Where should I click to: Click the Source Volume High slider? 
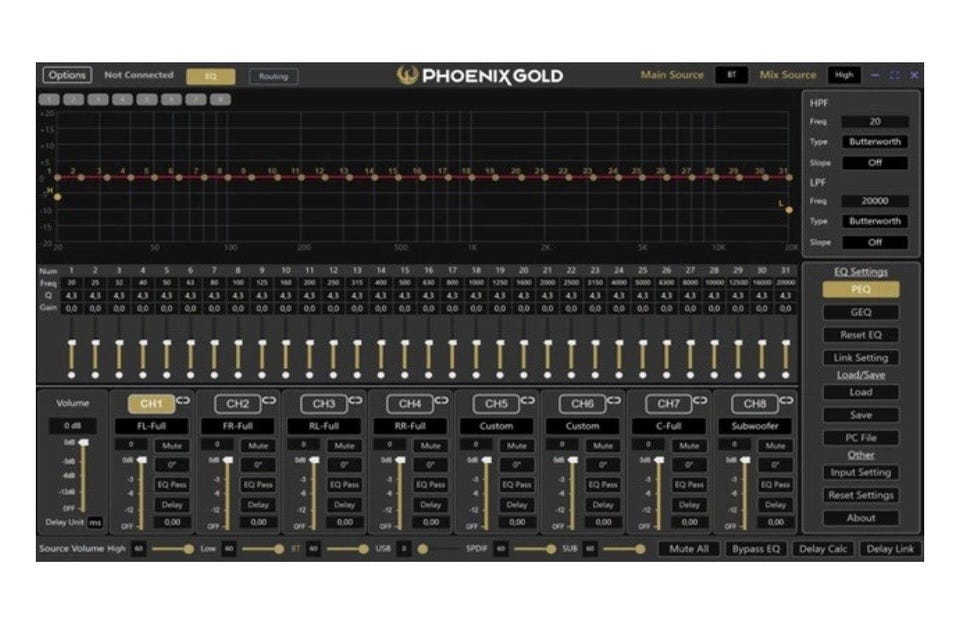[x=173, y=549]
